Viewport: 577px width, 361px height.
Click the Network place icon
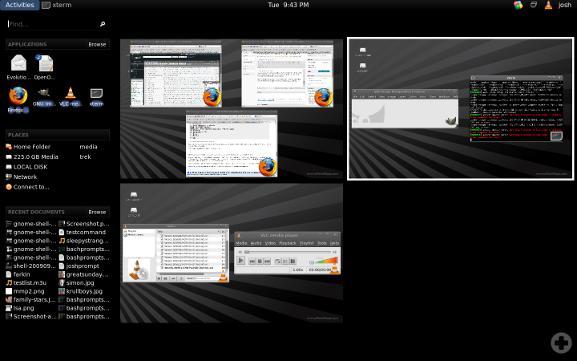9,177
